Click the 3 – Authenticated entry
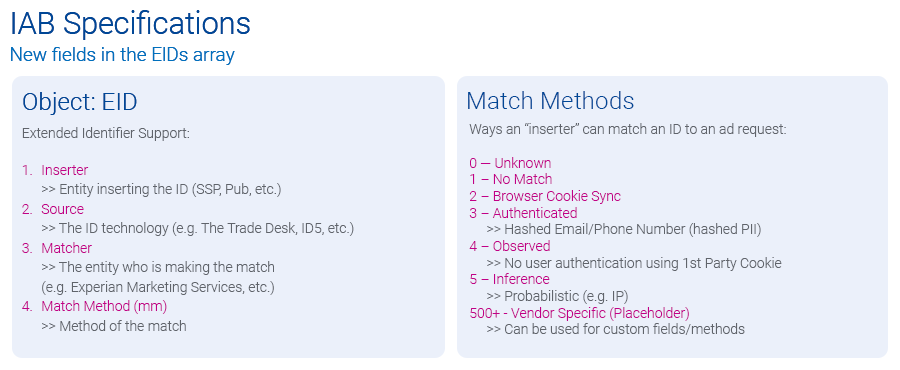Screen dimensions: 900x370 (x=523, y=213)
